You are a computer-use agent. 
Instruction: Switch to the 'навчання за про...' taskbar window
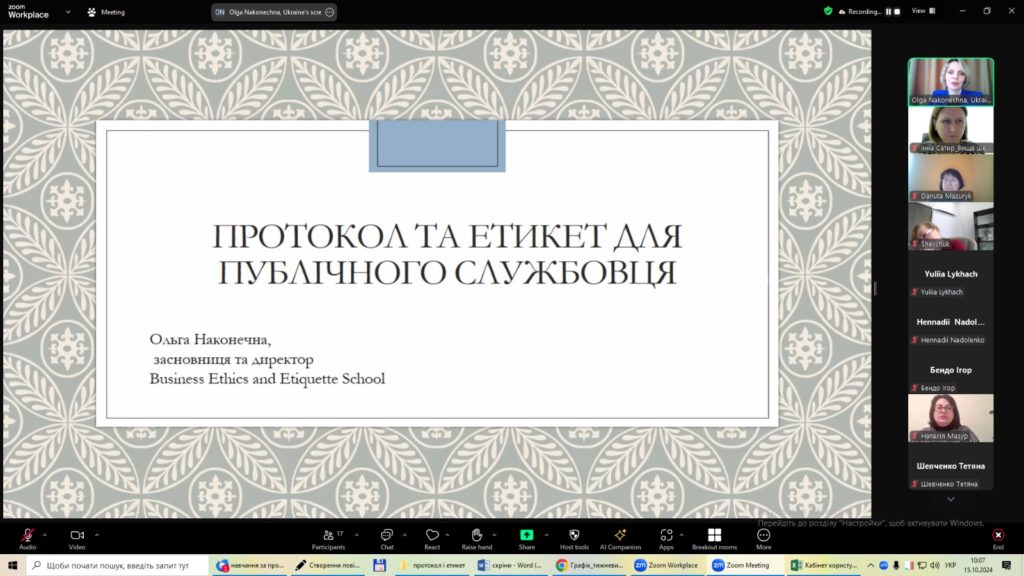tap(251, 565)
